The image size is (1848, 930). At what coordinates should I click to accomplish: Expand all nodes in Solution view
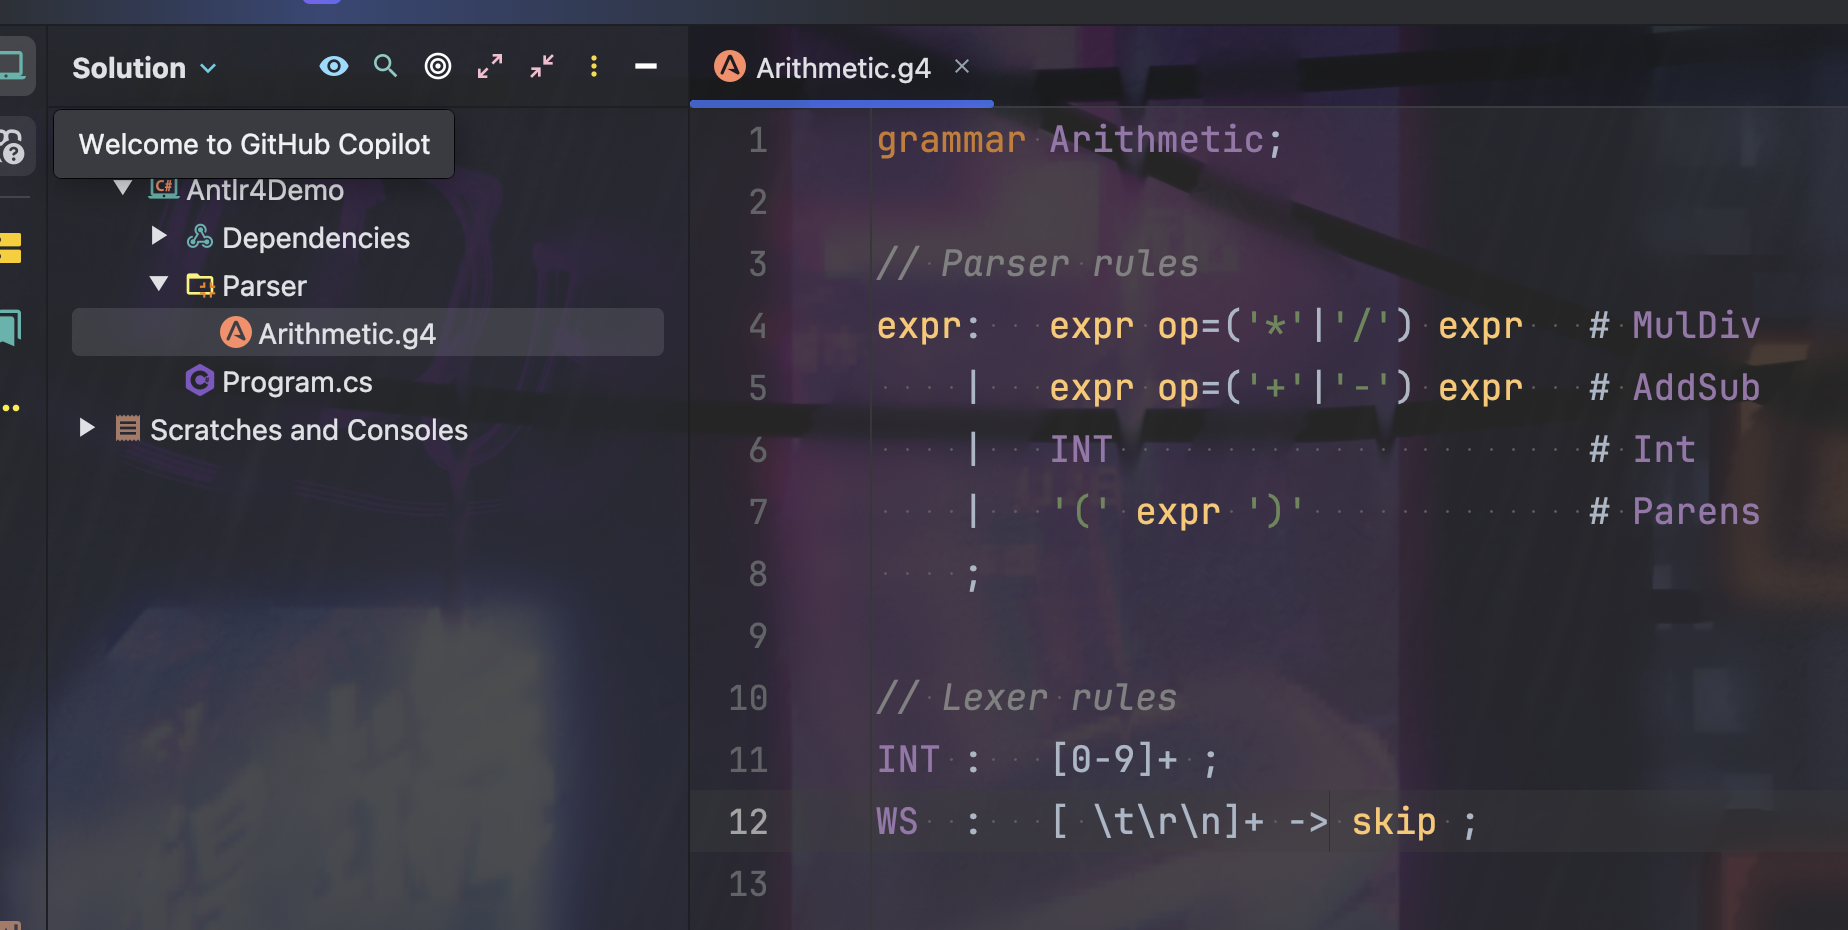pyautogui.click(x=489, y=66)
